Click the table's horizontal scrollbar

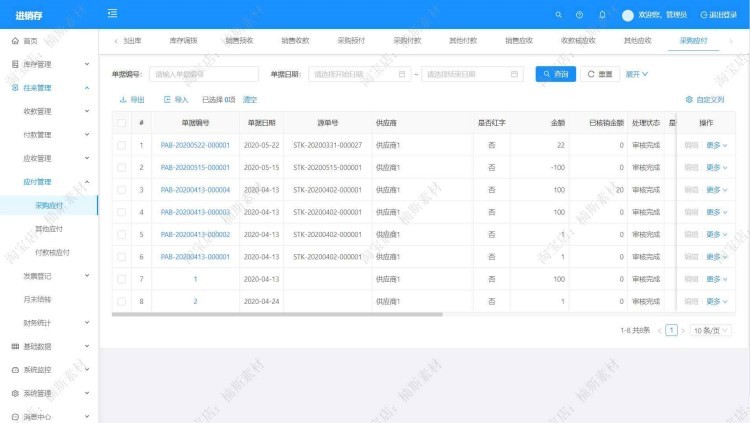tap(277, 314)
